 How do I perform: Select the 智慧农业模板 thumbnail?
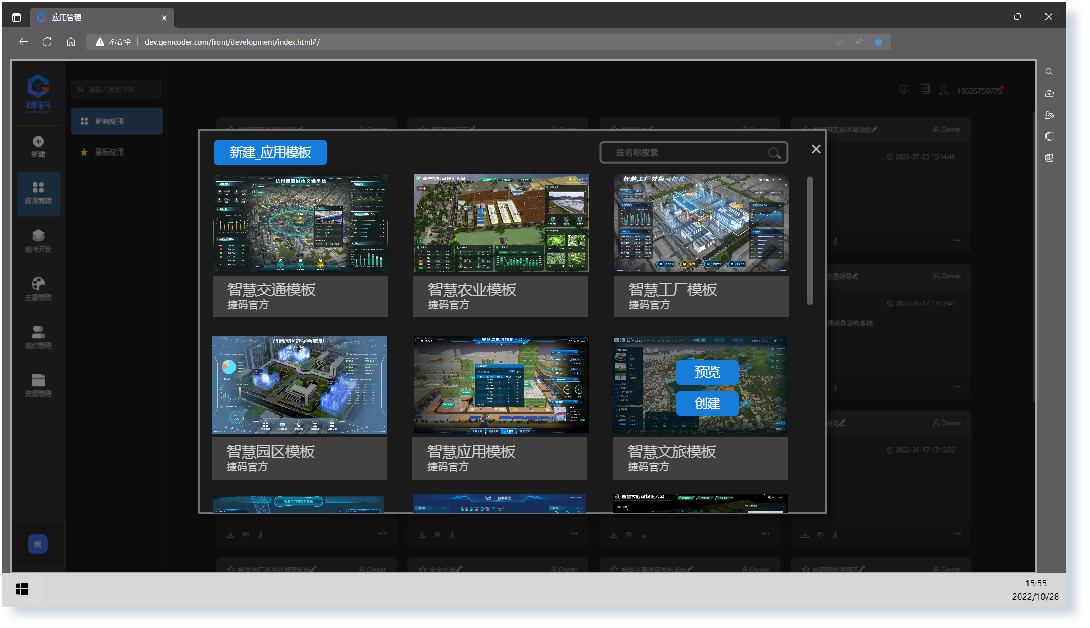(501, 223)
